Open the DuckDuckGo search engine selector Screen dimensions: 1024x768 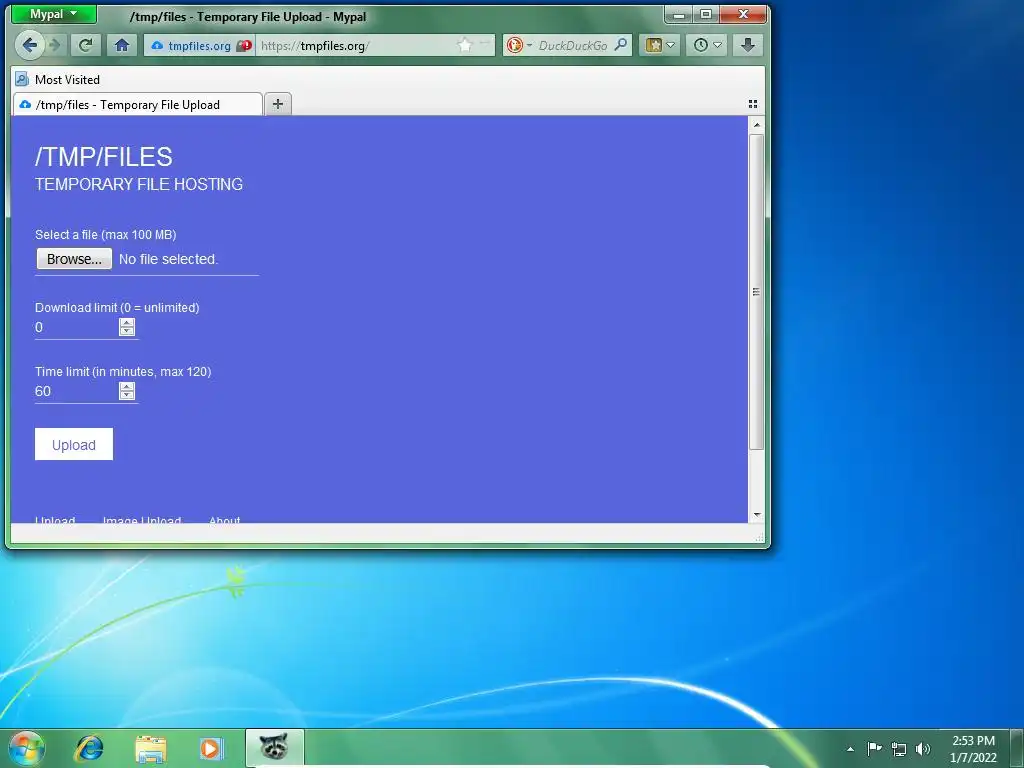click(x=519, y=45)
